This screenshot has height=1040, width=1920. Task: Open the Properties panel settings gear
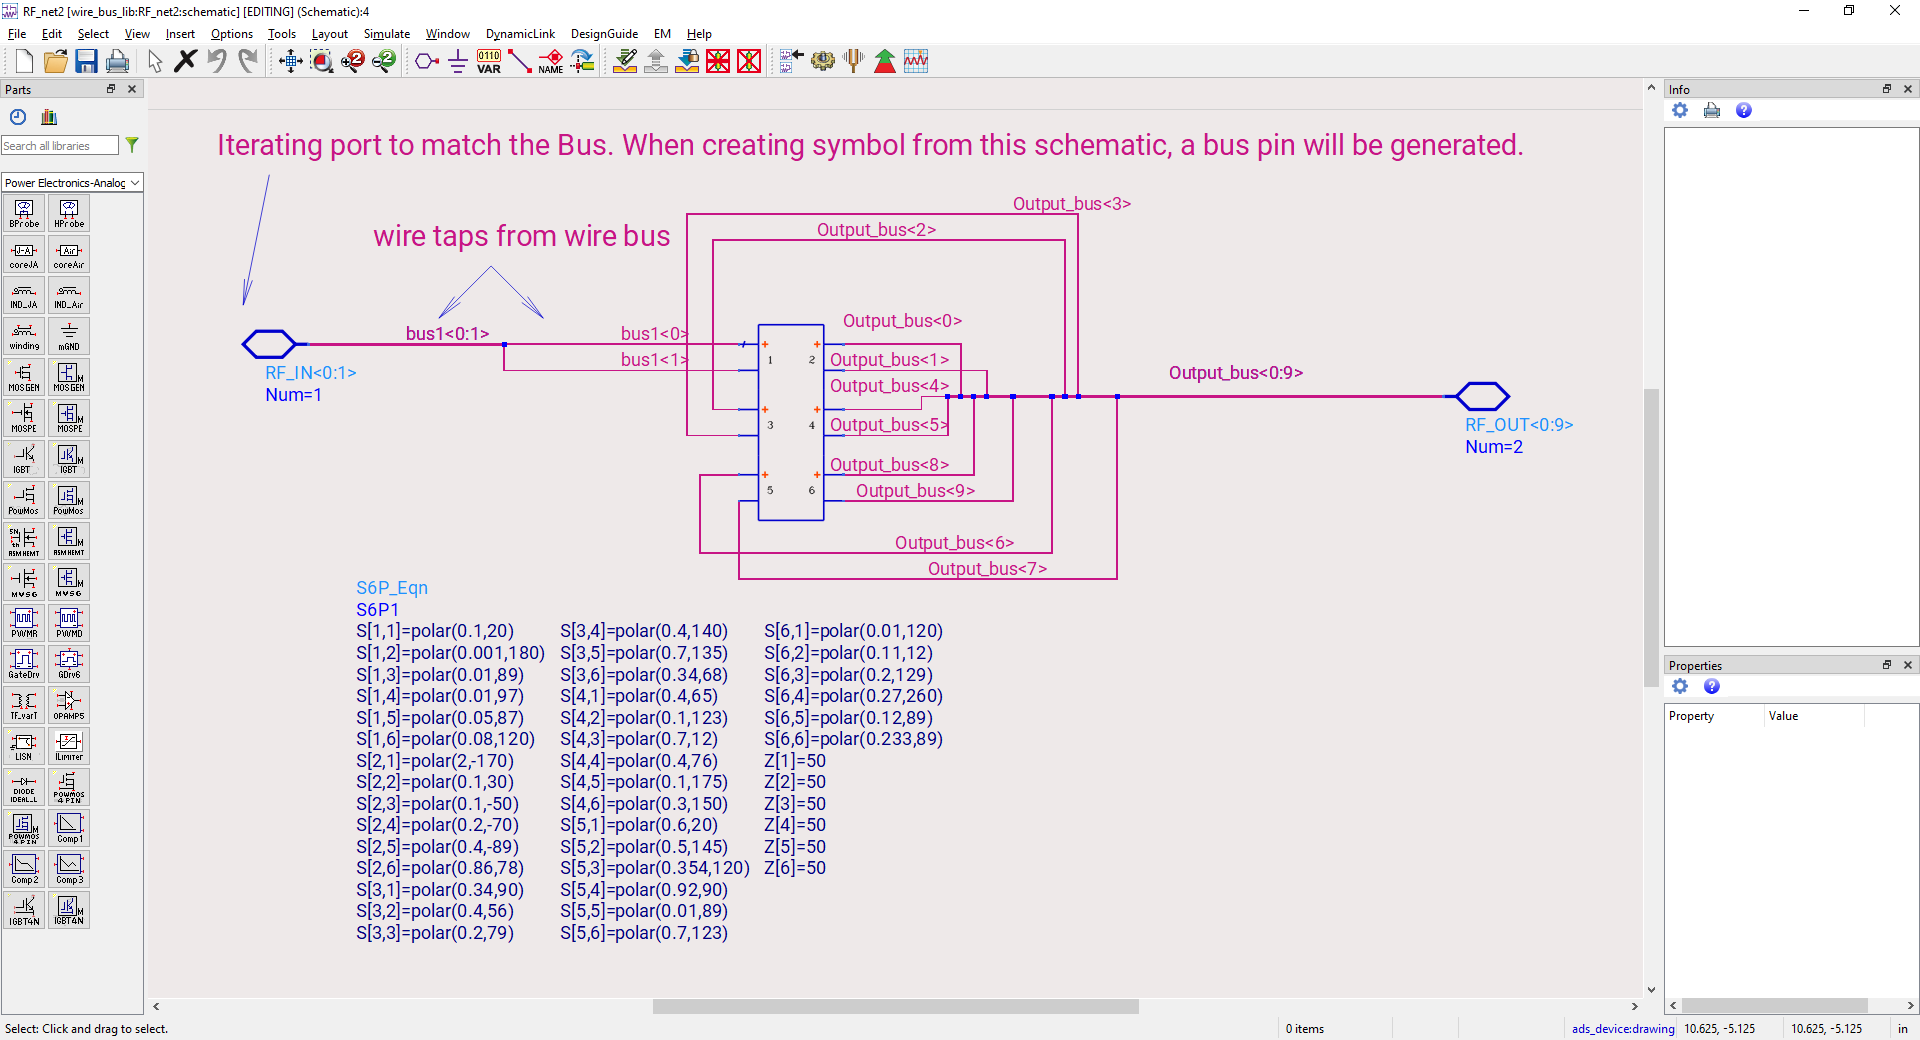pyautogui.click(x=1680, y=686)
